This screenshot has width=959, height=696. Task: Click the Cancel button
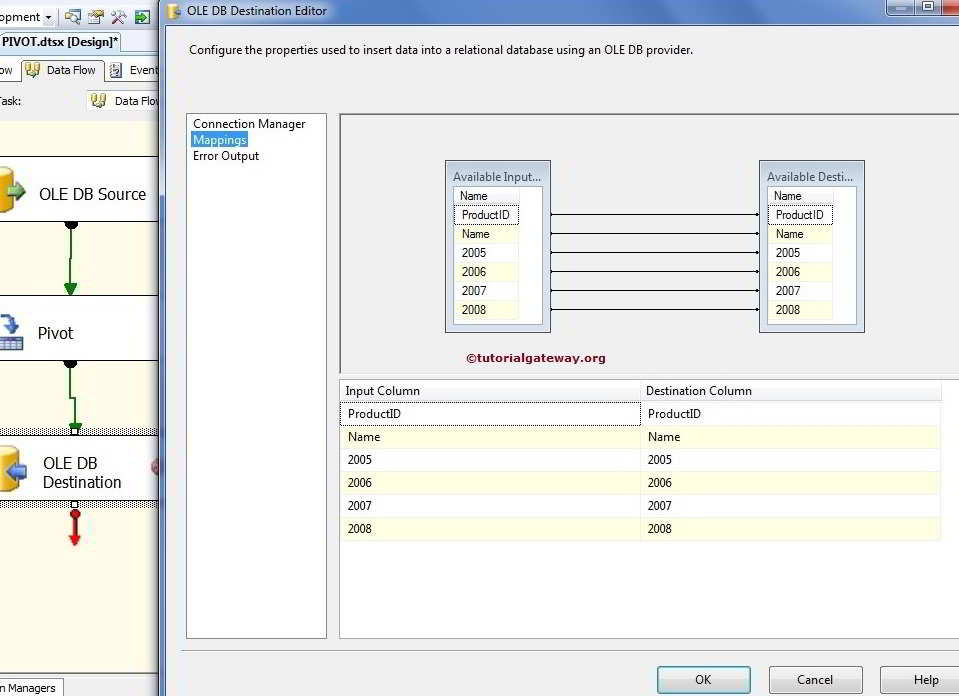815,680
